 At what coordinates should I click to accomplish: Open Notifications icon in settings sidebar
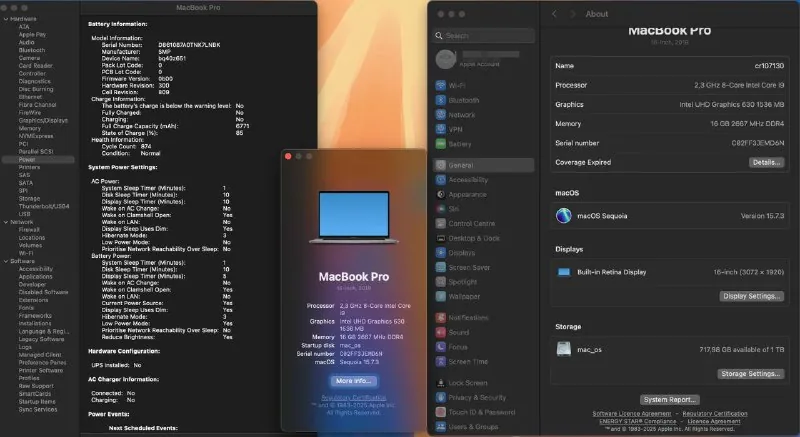tap(441, 317)
